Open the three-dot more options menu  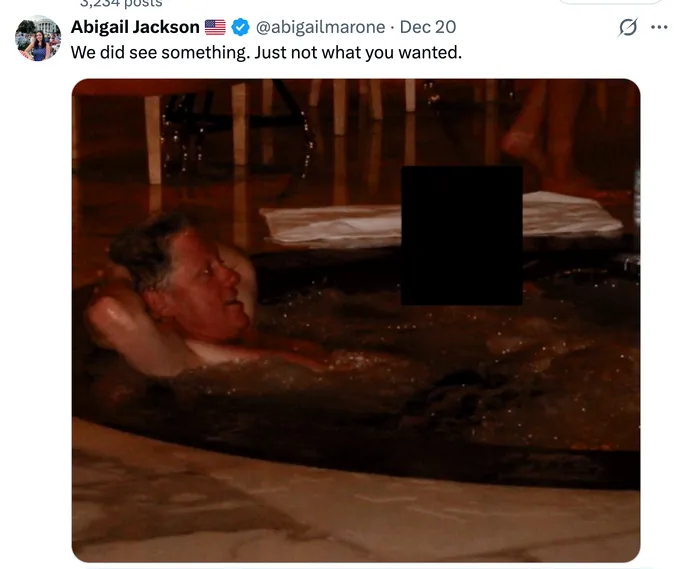pos(659,27)
